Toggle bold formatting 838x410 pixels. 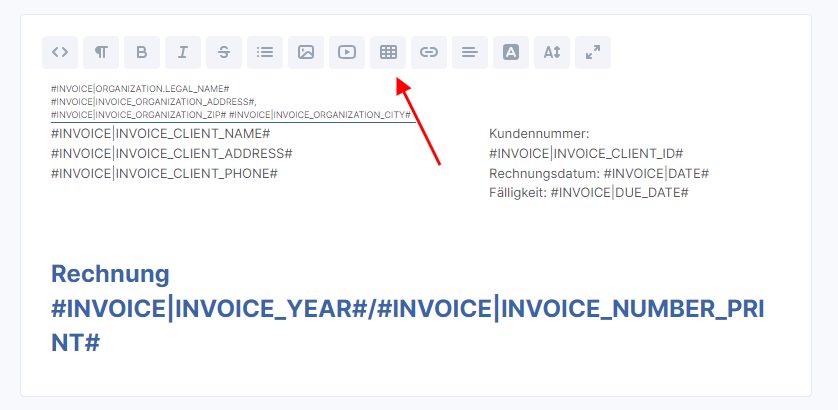click(x=142, y=52)
